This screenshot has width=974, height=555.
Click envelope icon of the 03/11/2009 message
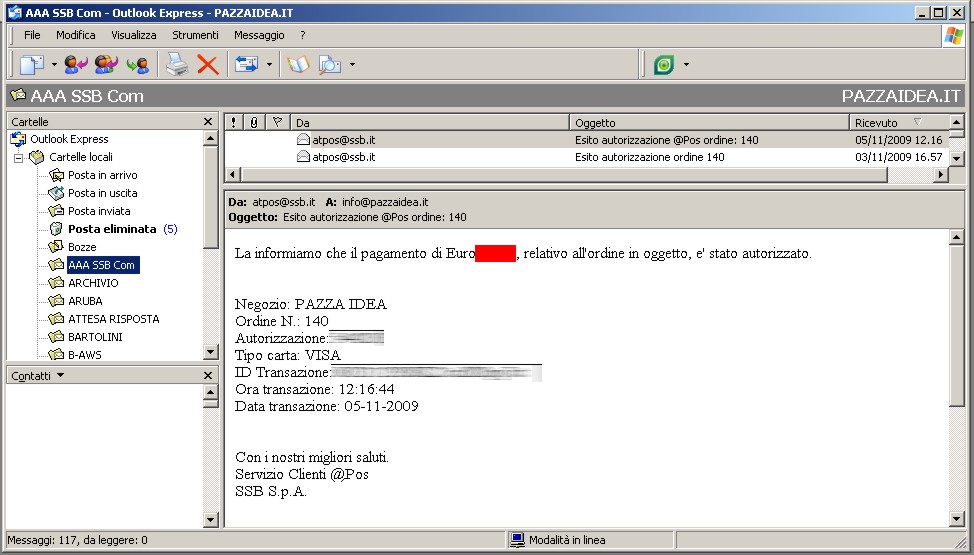[303, 157]
